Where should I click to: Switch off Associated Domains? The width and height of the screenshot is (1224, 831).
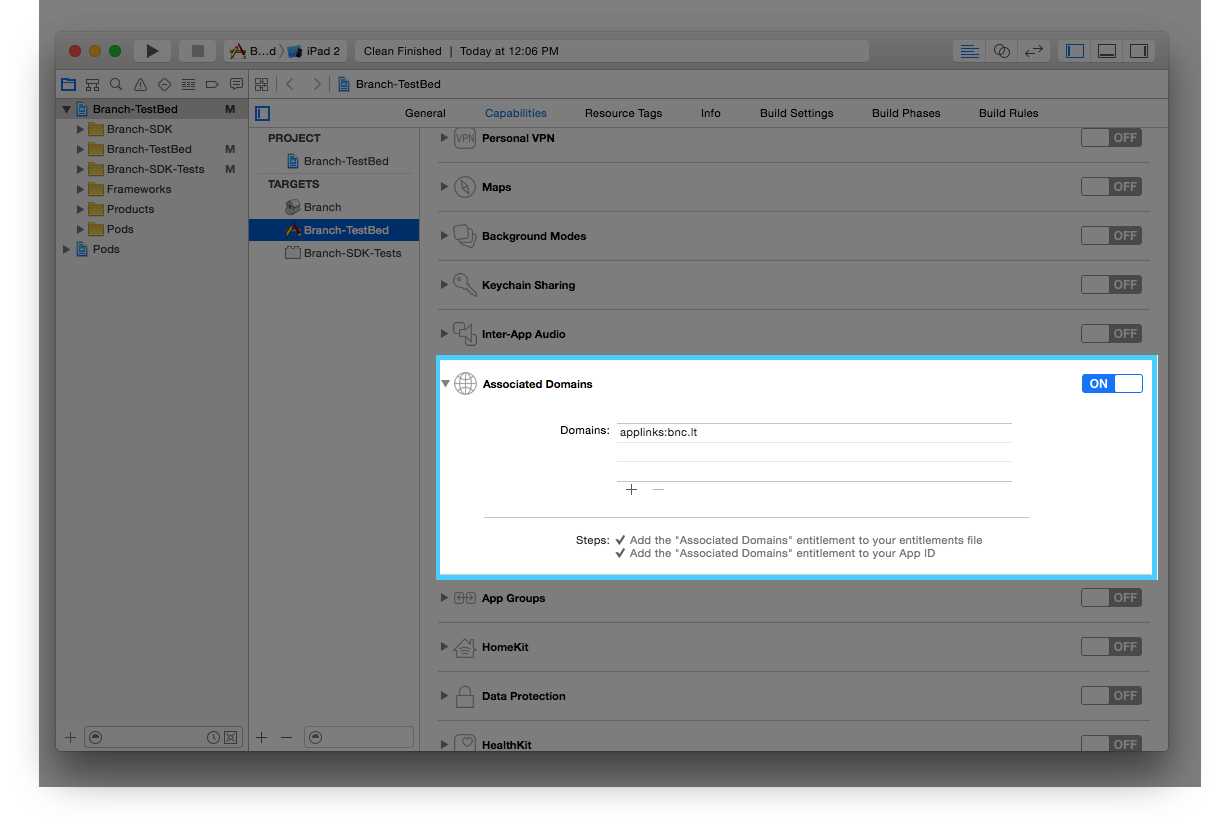1112,384
